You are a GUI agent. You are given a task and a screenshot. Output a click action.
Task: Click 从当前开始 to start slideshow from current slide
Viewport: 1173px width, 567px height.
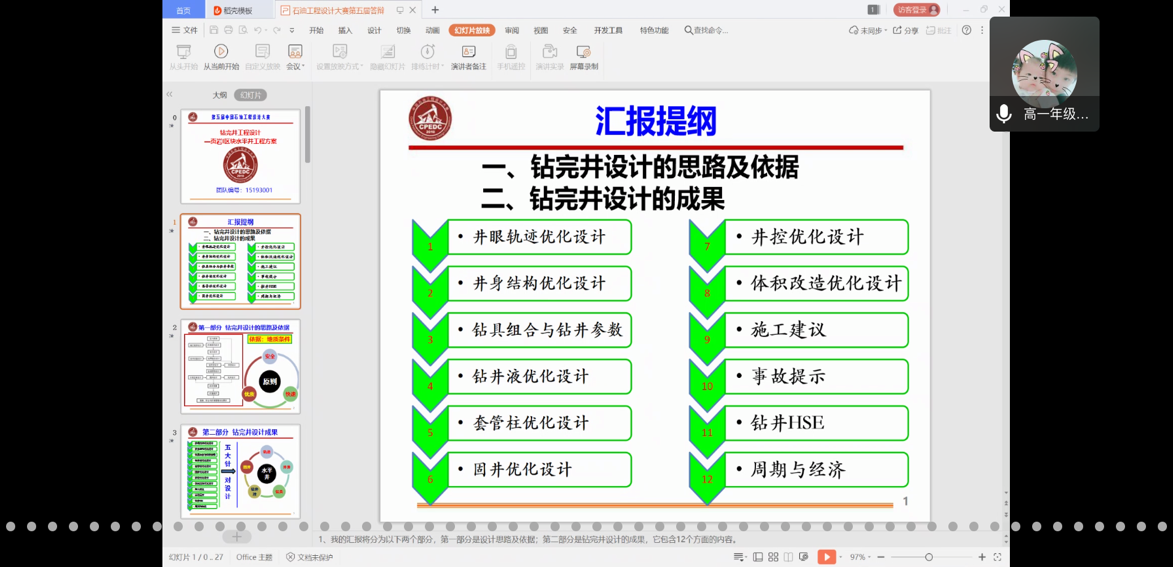(x=221, y=56)
